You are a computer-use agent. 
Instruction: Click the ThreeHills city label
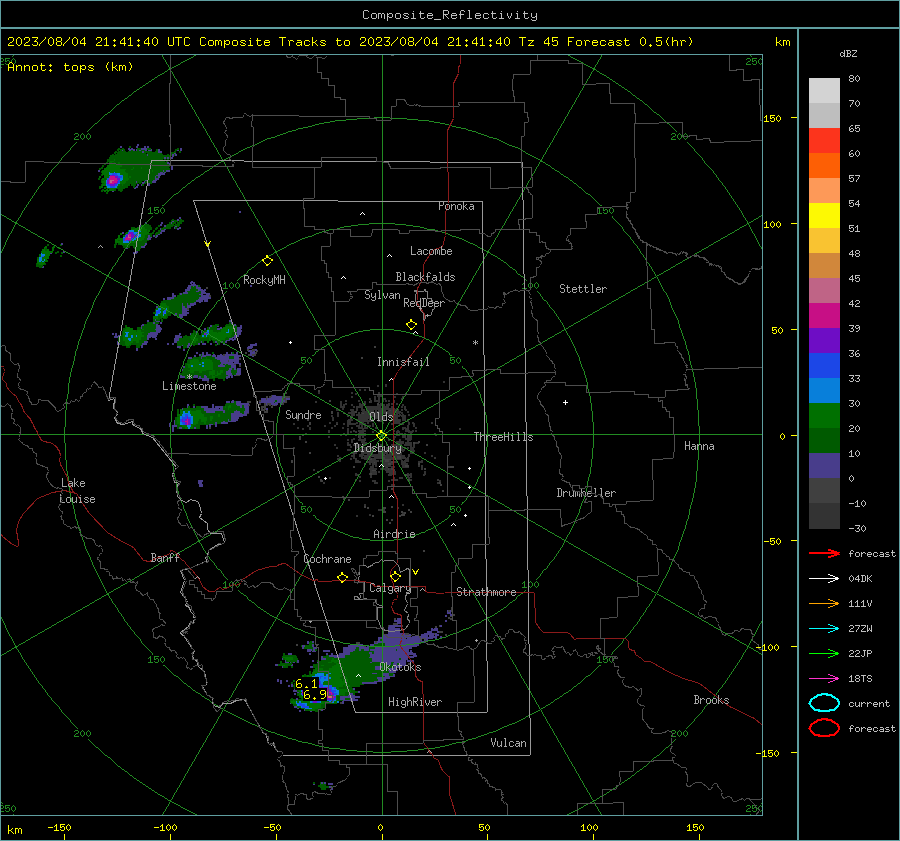click(503, 437)
